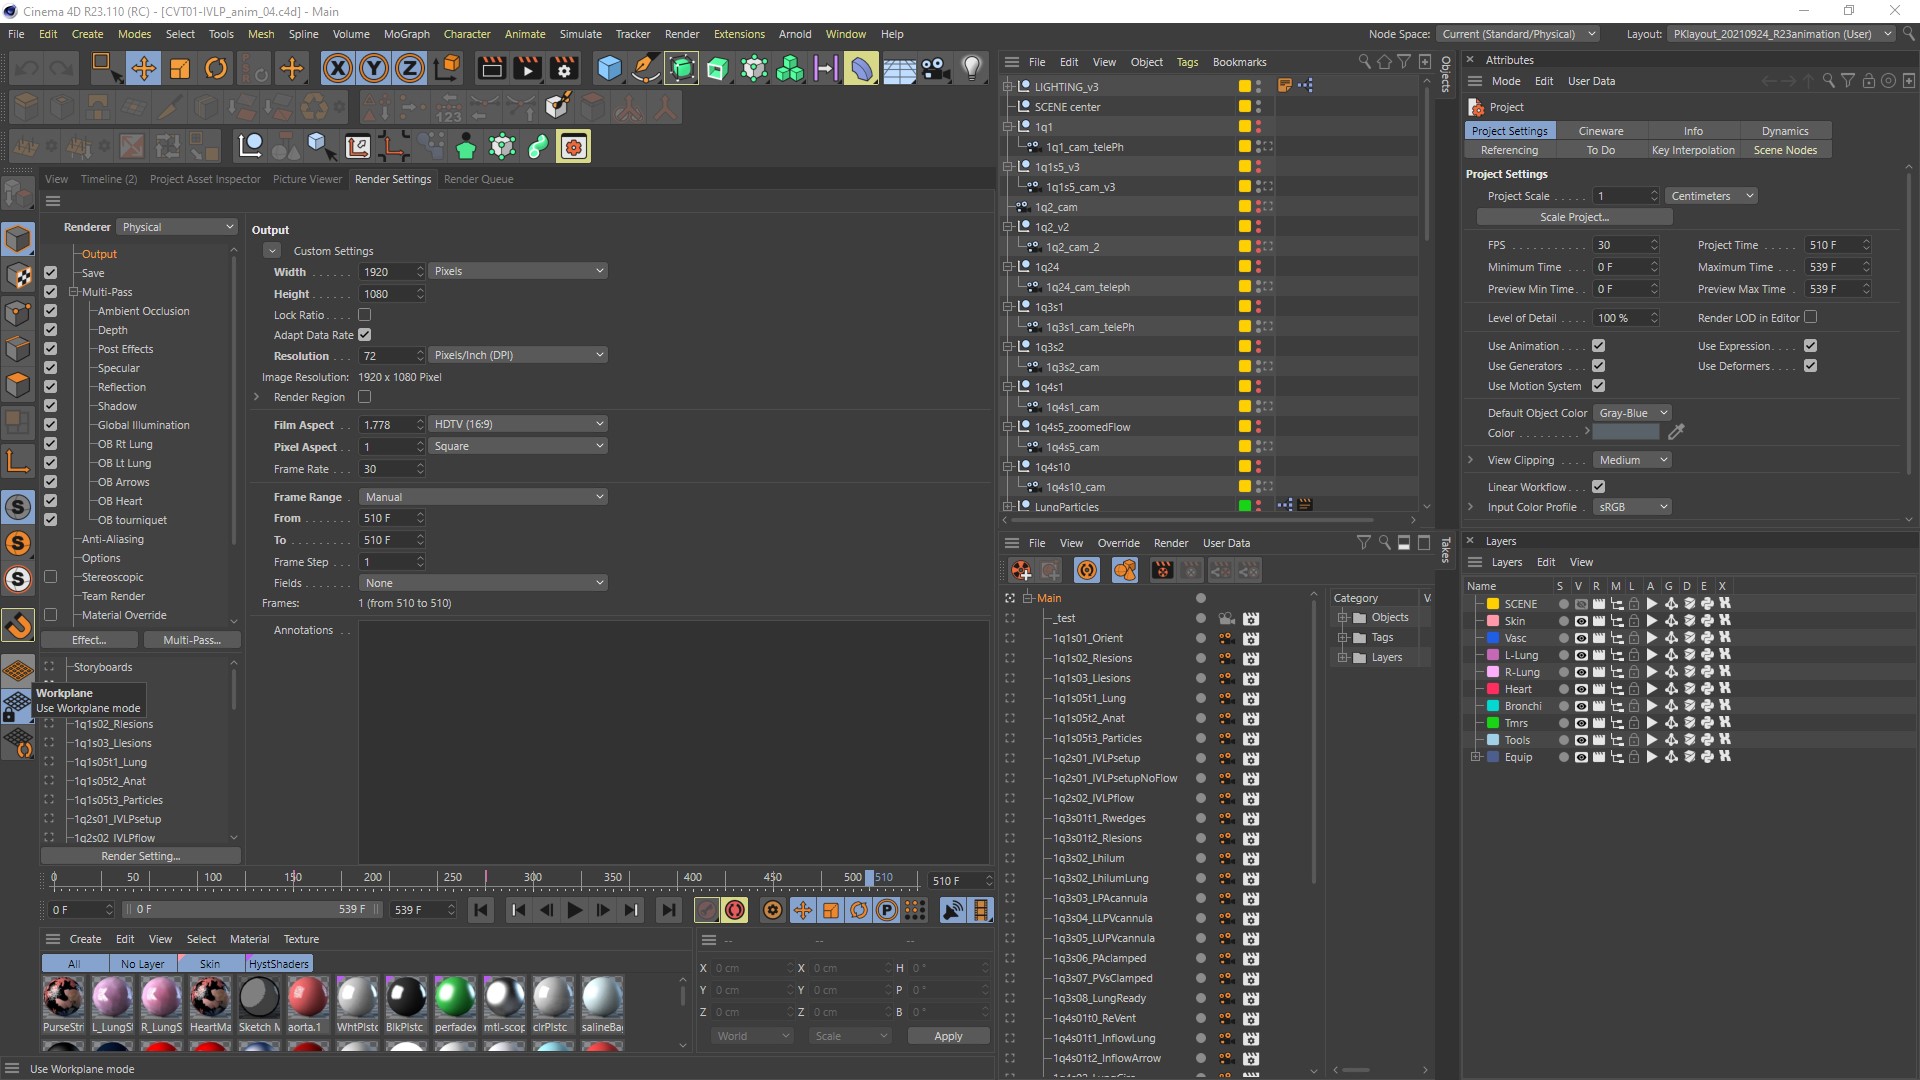Expand Custom Settings disclosure arrow
Viewport: 1920px width, 1080px height.
pos(271,251)
